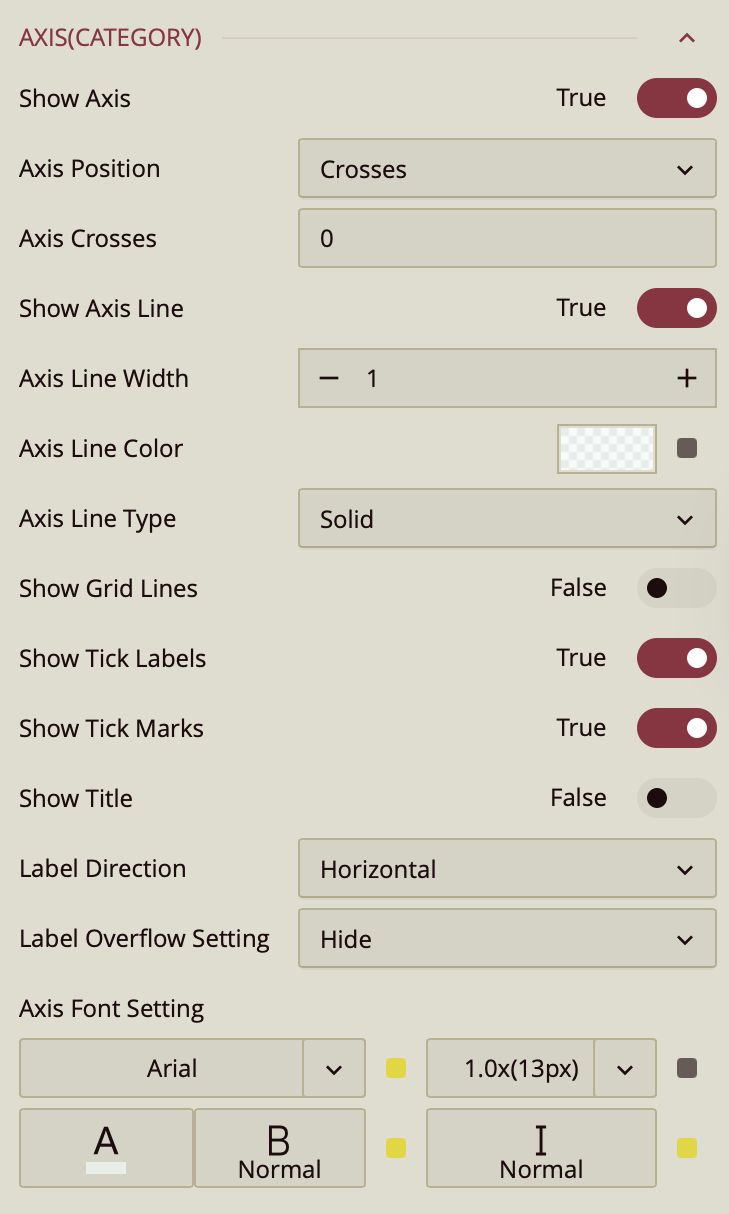Open the Axis Line Color swatch
Screen dimensions: 729x1214
pos(607,448)
